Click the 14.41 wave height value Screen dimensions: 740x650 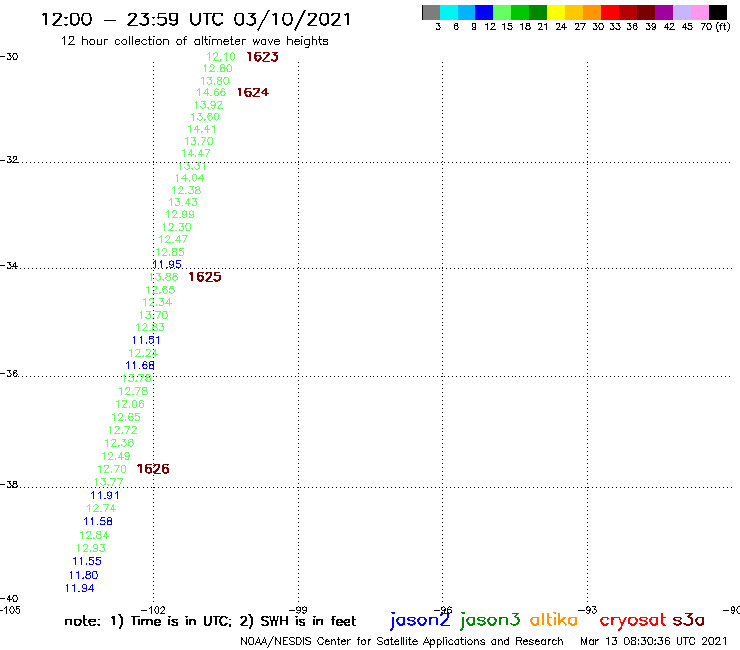(202, 129)
